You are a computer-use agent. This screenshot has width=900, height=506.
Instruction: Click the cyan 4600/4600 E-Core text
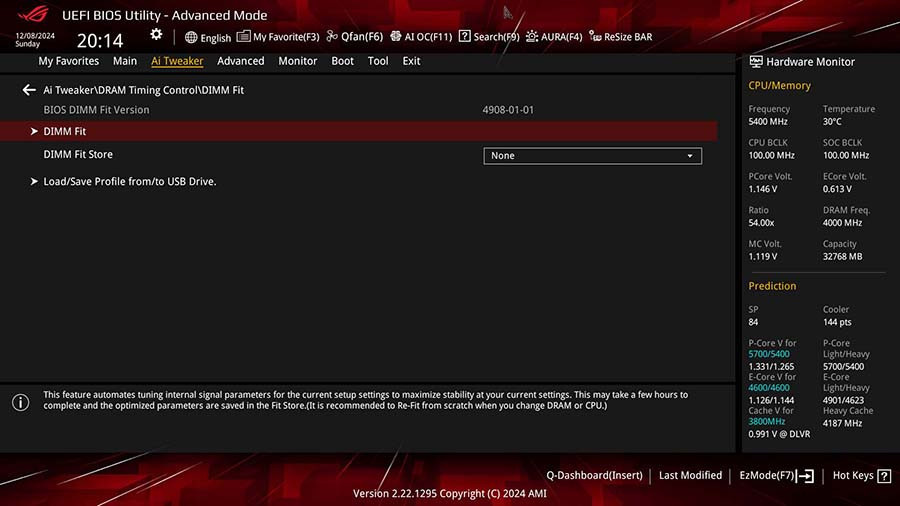[x=769, y=388]
